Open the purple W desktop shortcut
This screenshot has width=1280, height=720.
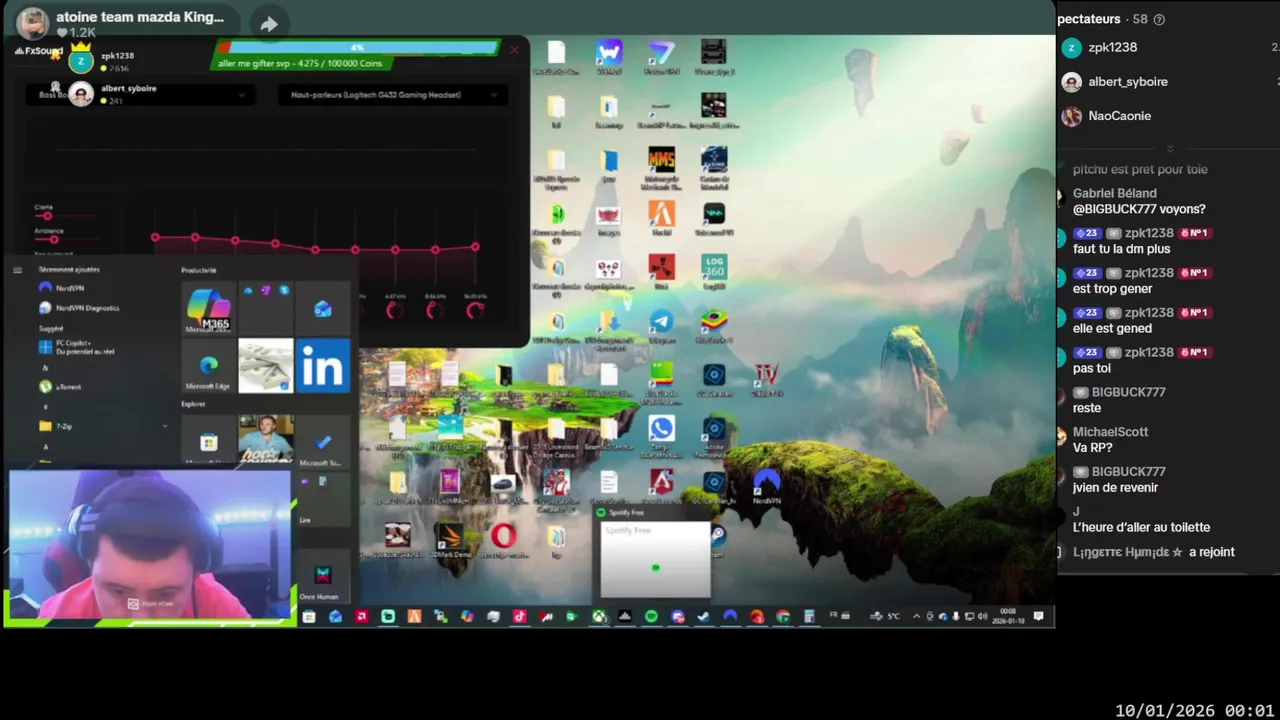click(609, 56)
